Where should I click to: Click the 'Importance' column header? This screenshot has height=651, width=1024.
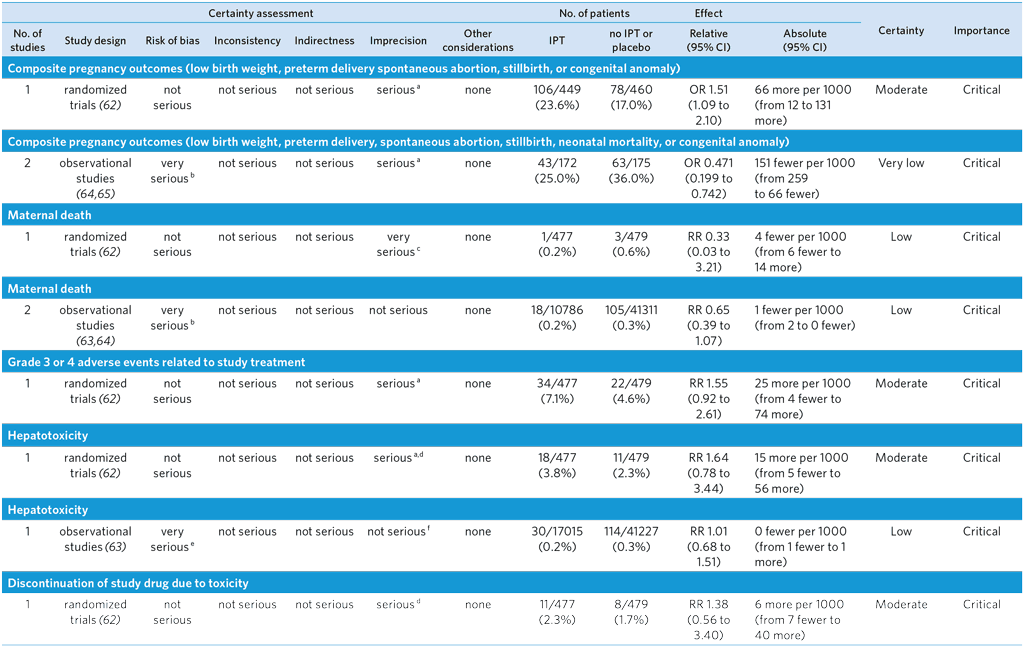[981, 31]
